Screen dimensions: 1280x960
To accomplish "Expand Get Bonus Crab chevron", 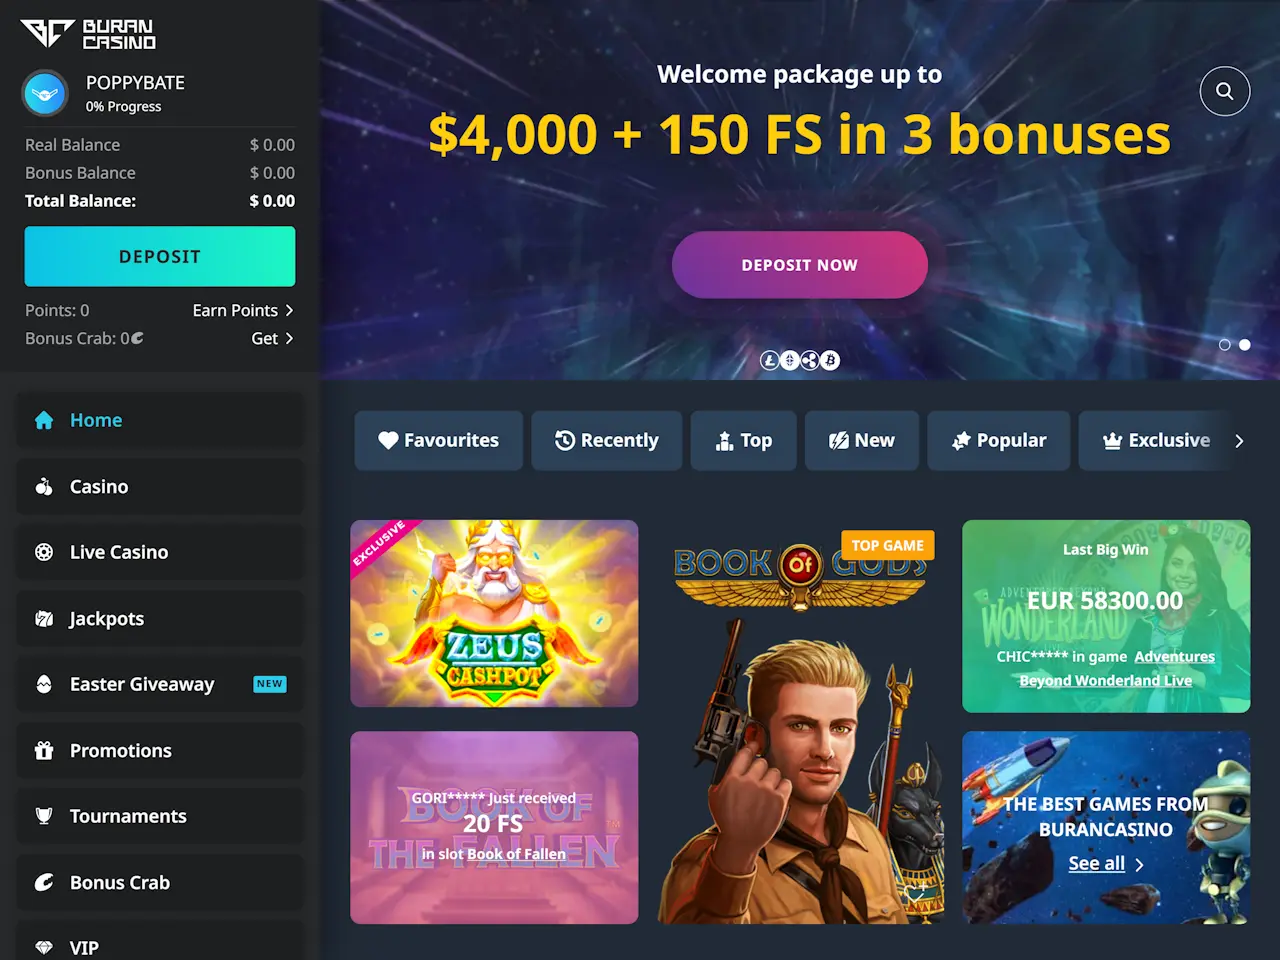I will point(289,338).
